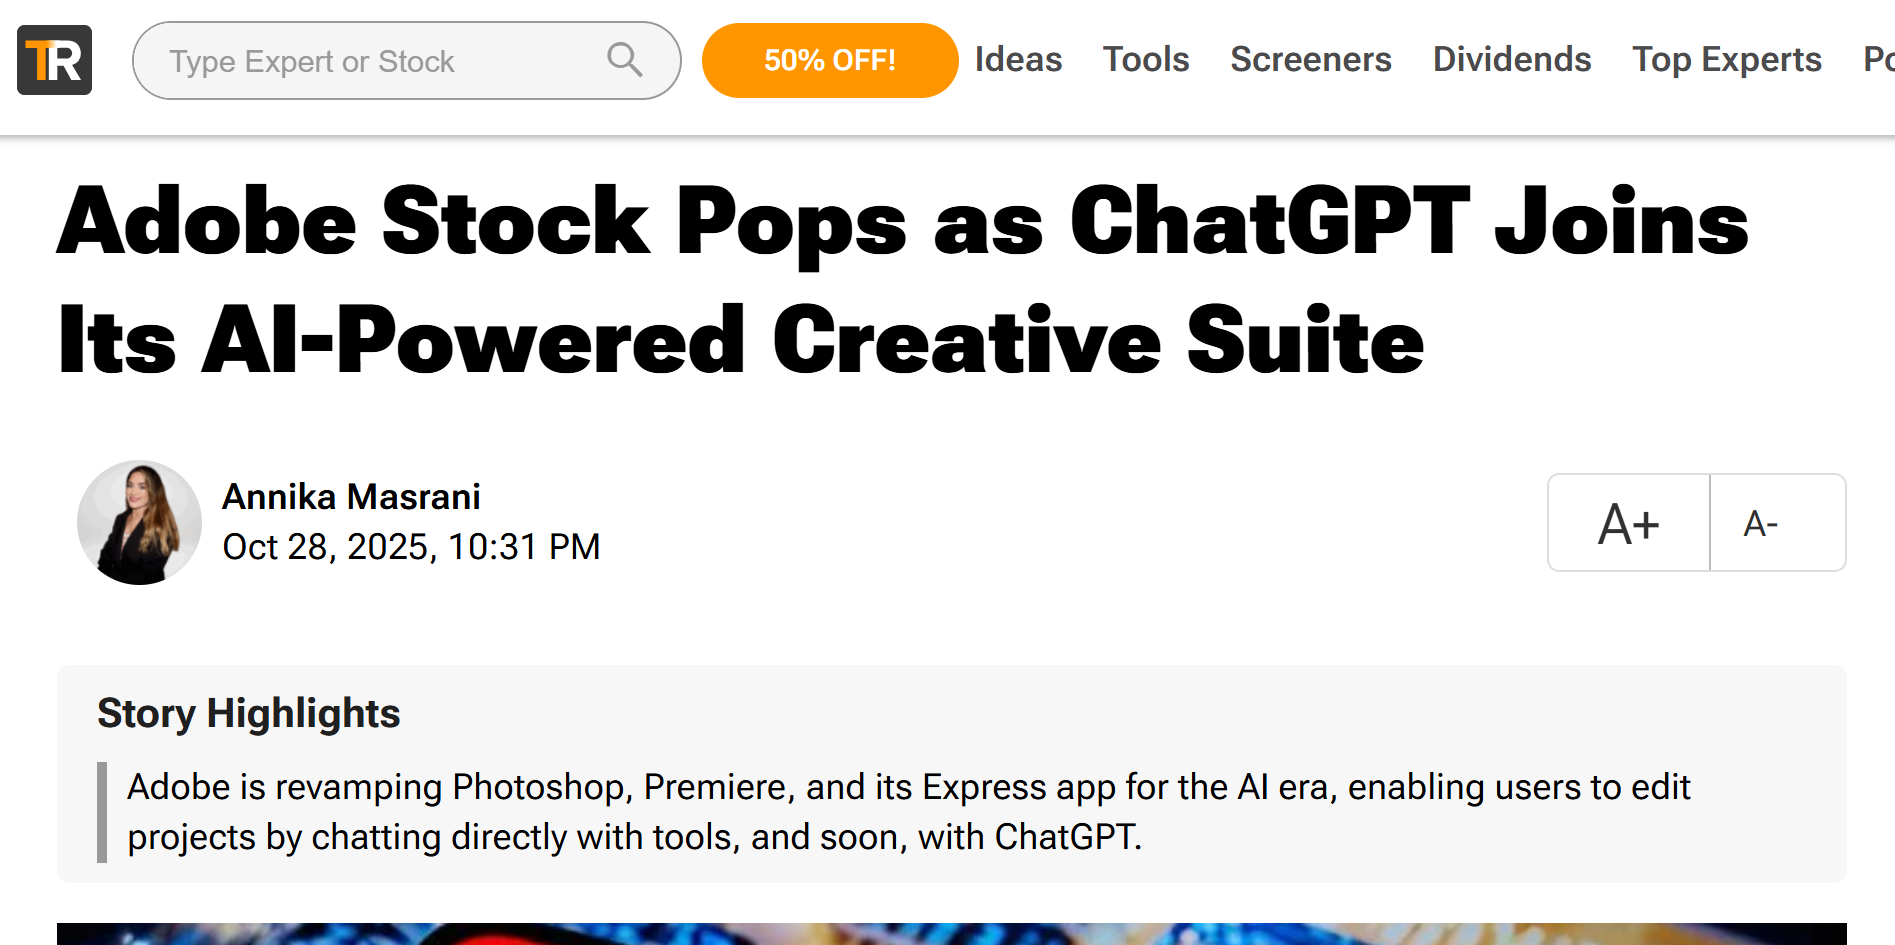
Task: Click the TipRanks logo icon
Action: tap(54, 60)
